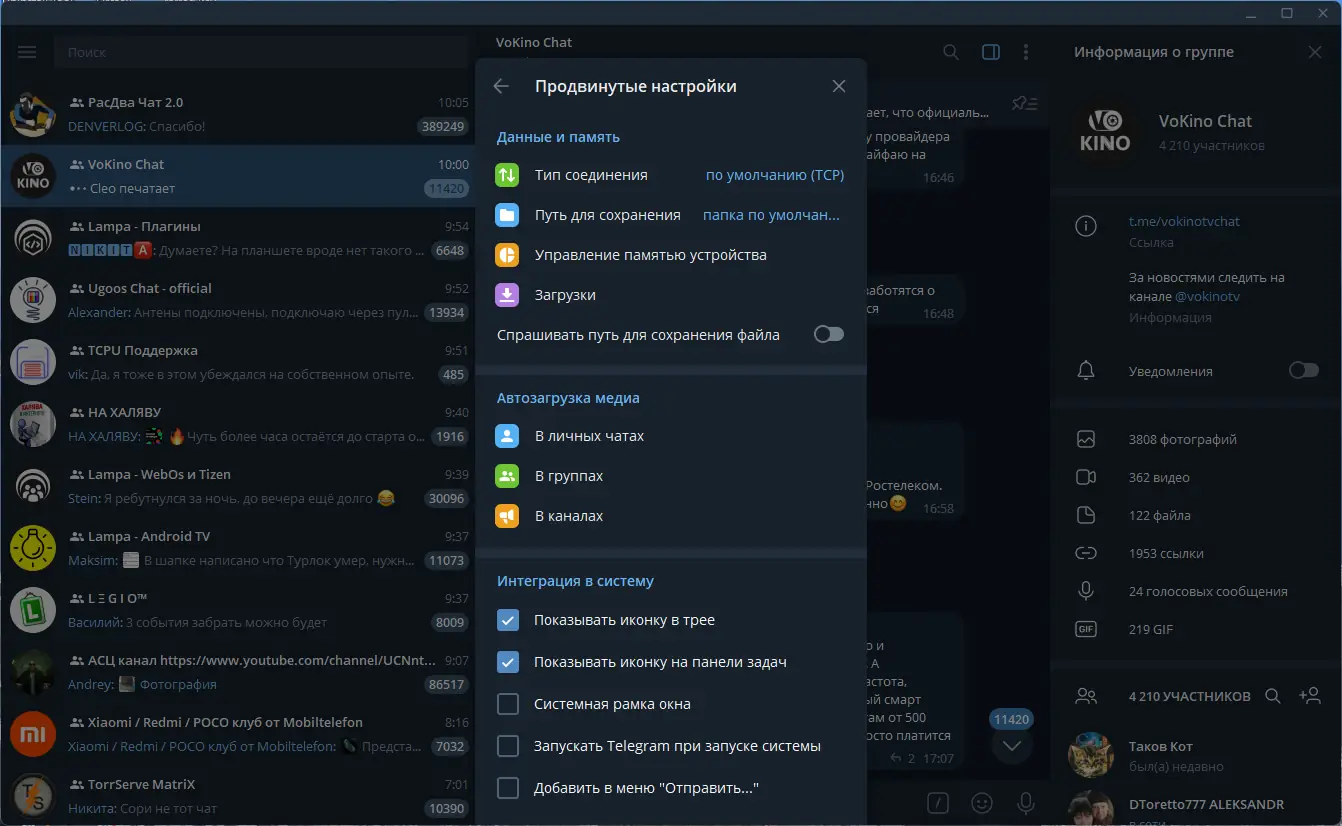Enable Добавить в меню "Отправить..." checkbox
The width and height of the screenshot is (1342, 826).
508,788
